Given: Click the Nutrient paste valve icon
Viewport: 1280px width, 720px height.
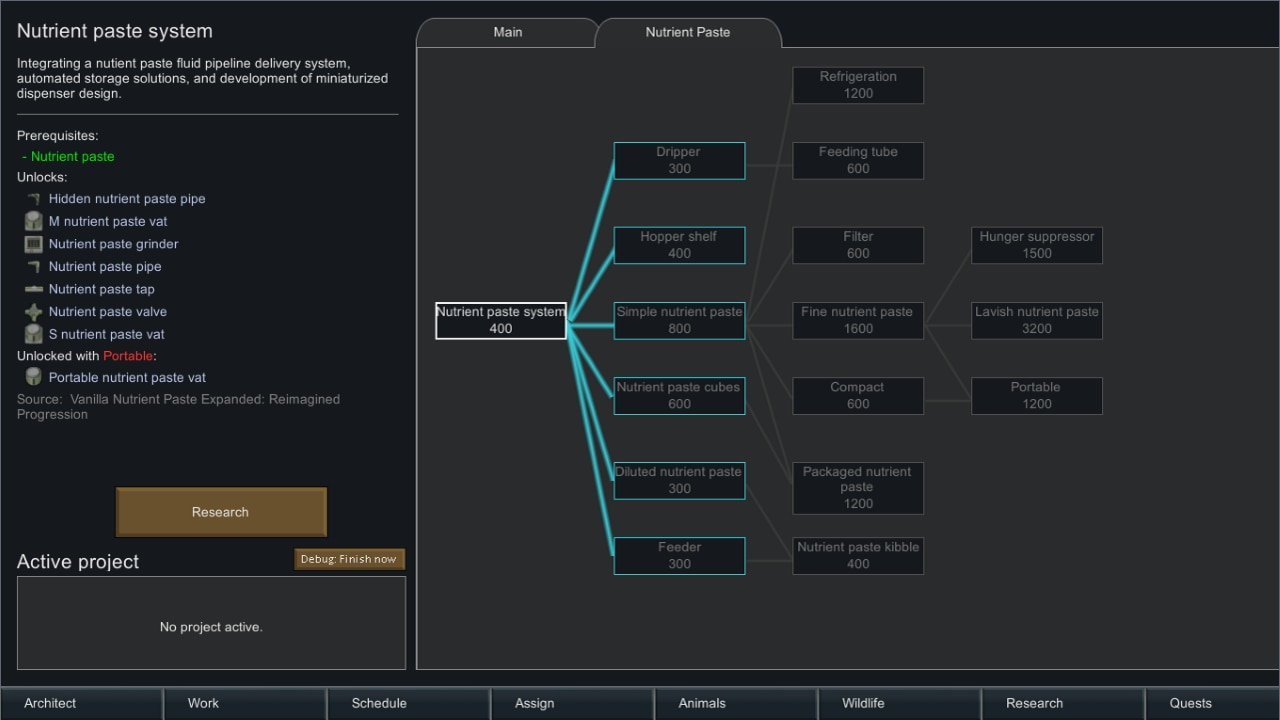Looking at the screenshot, I should [x=34, y=311].
